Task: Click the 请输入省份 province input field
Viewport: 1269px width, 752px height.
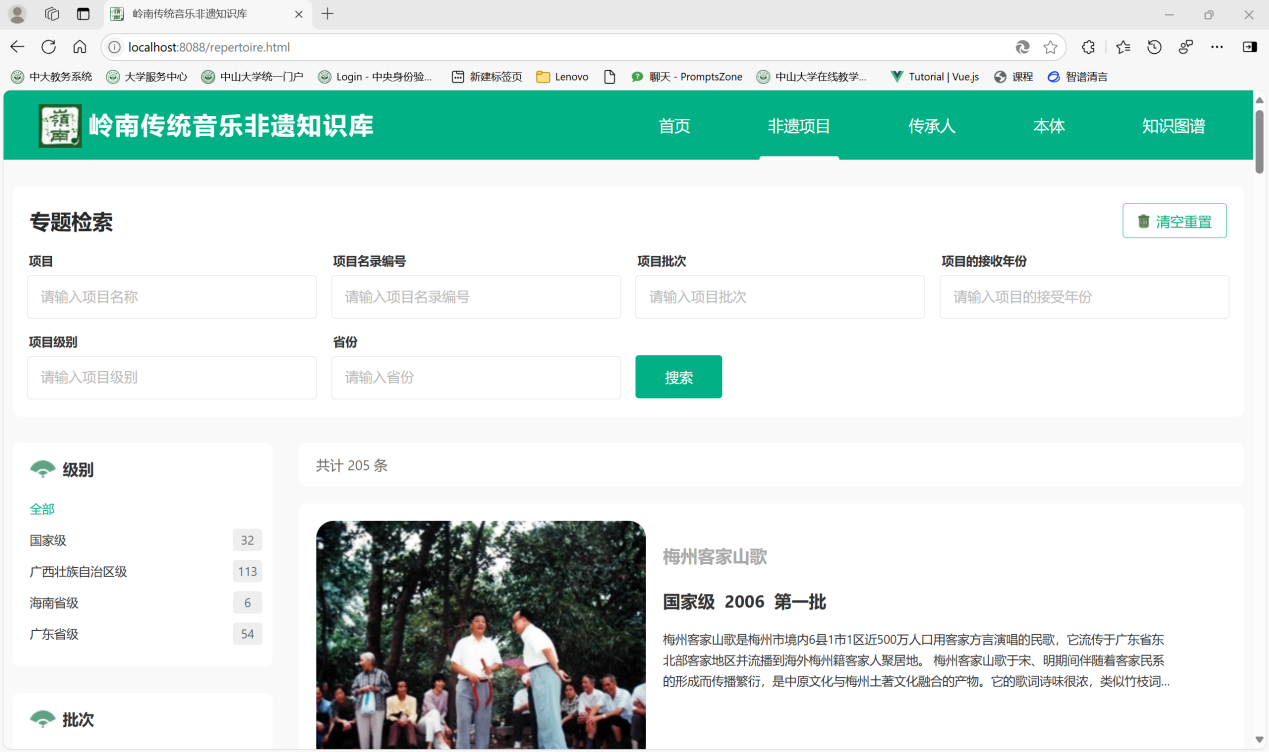Action: click(476, 378)
